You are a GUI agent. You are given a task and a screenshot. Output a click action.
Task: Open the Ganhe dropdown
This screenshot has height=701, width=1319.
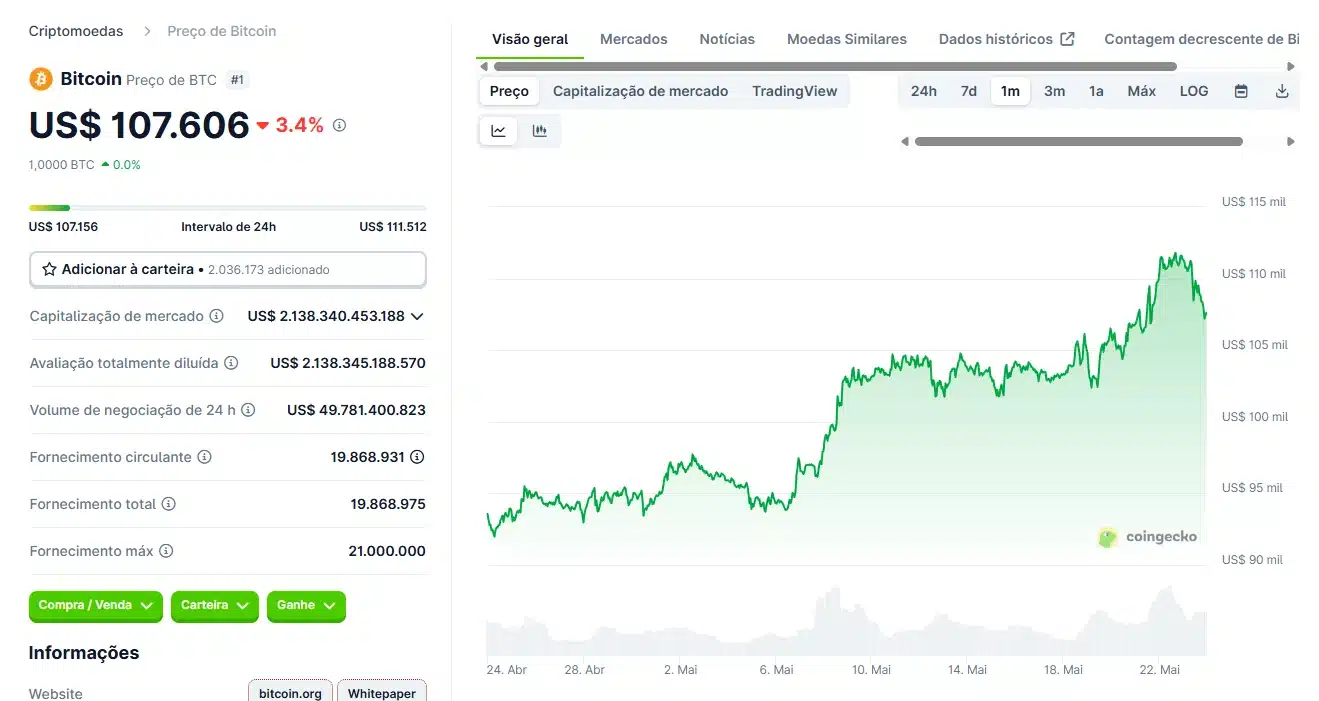point(306,606)
